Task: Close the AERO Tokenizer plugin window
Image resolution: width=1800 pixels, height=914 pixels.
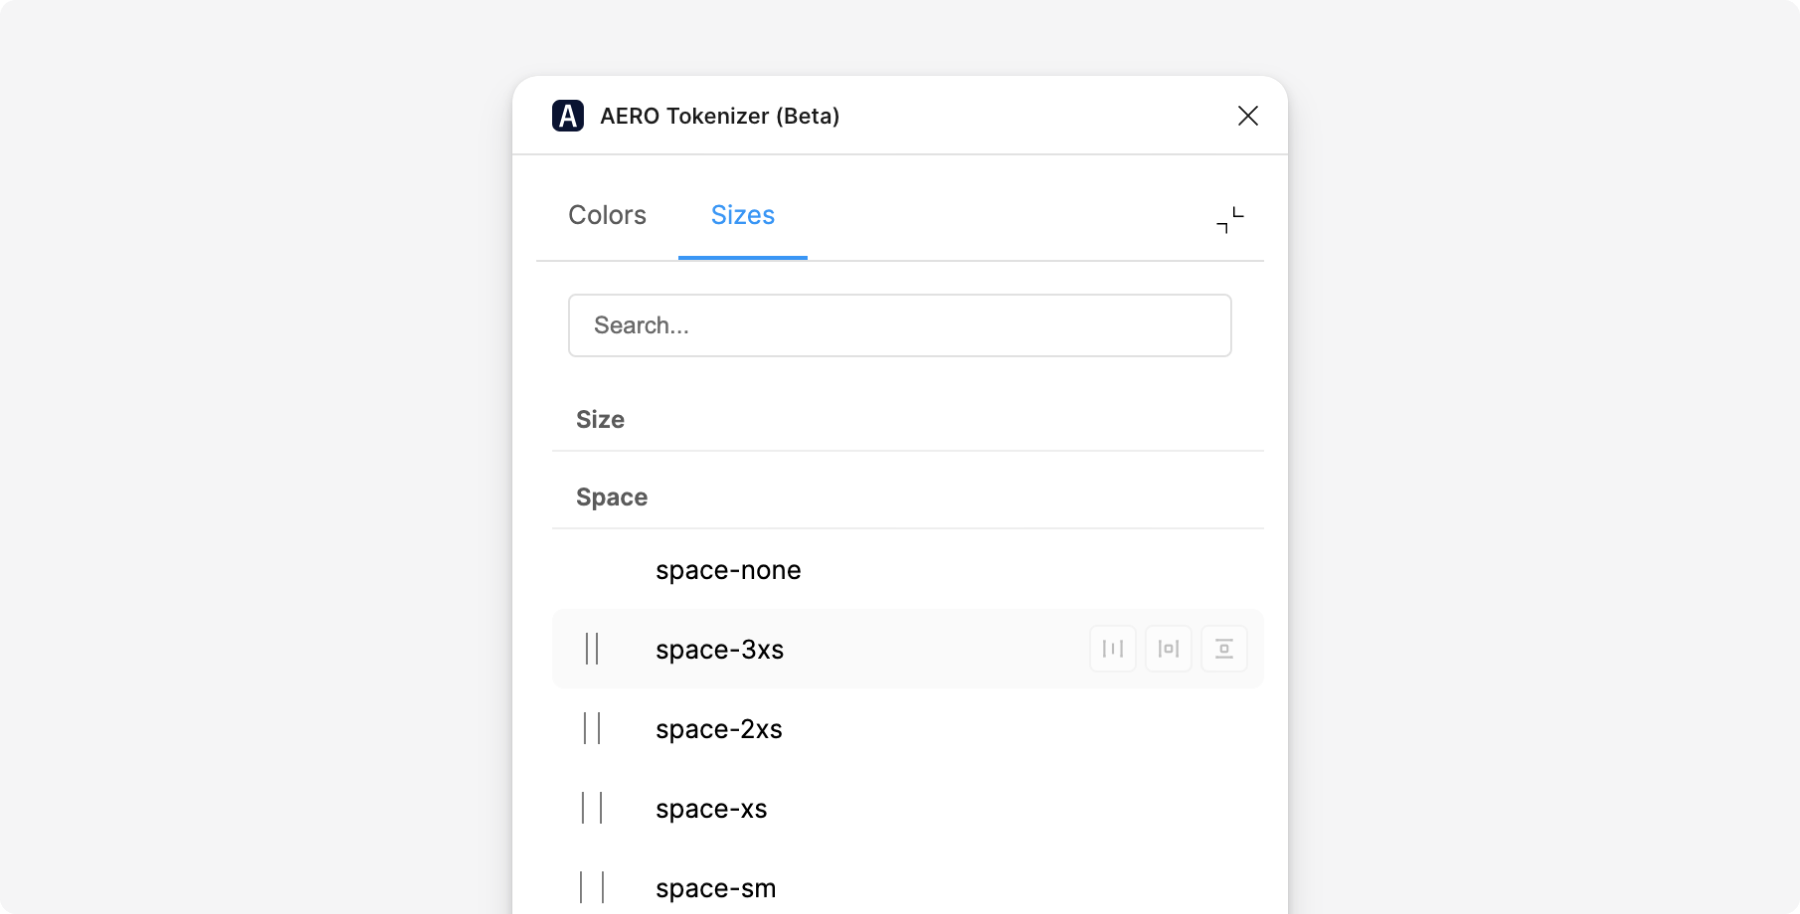Action: click(x=1247, y=116)
